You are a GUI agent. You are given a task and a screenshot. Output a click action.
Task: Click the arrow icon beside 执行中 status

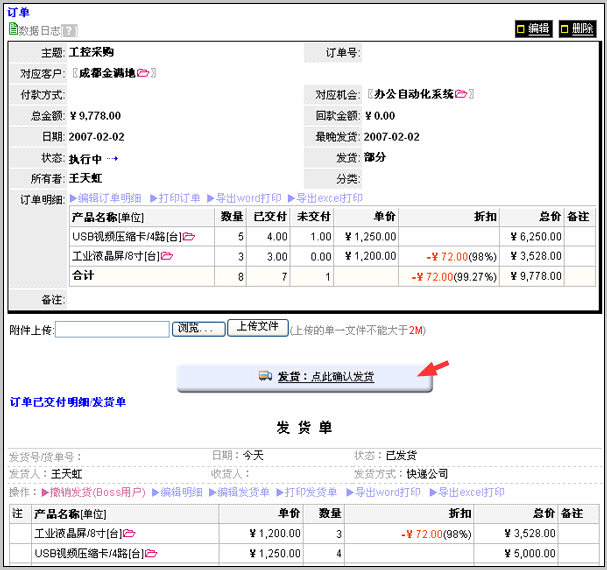(x=113, y=159)
